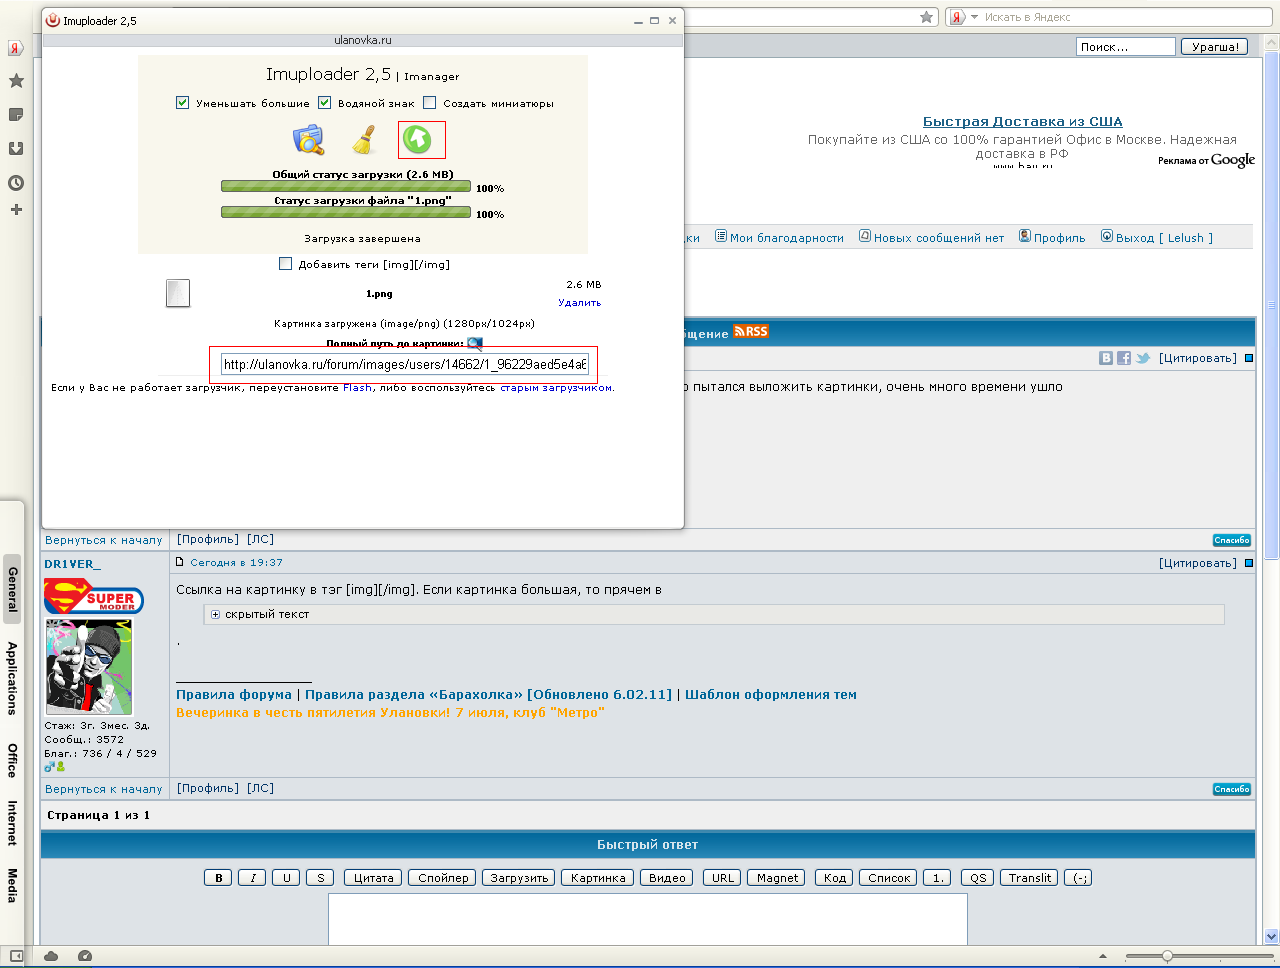1280x968 pixels.
Task: Open the clock history panel in sidebar
Action: tap(16, 183)
